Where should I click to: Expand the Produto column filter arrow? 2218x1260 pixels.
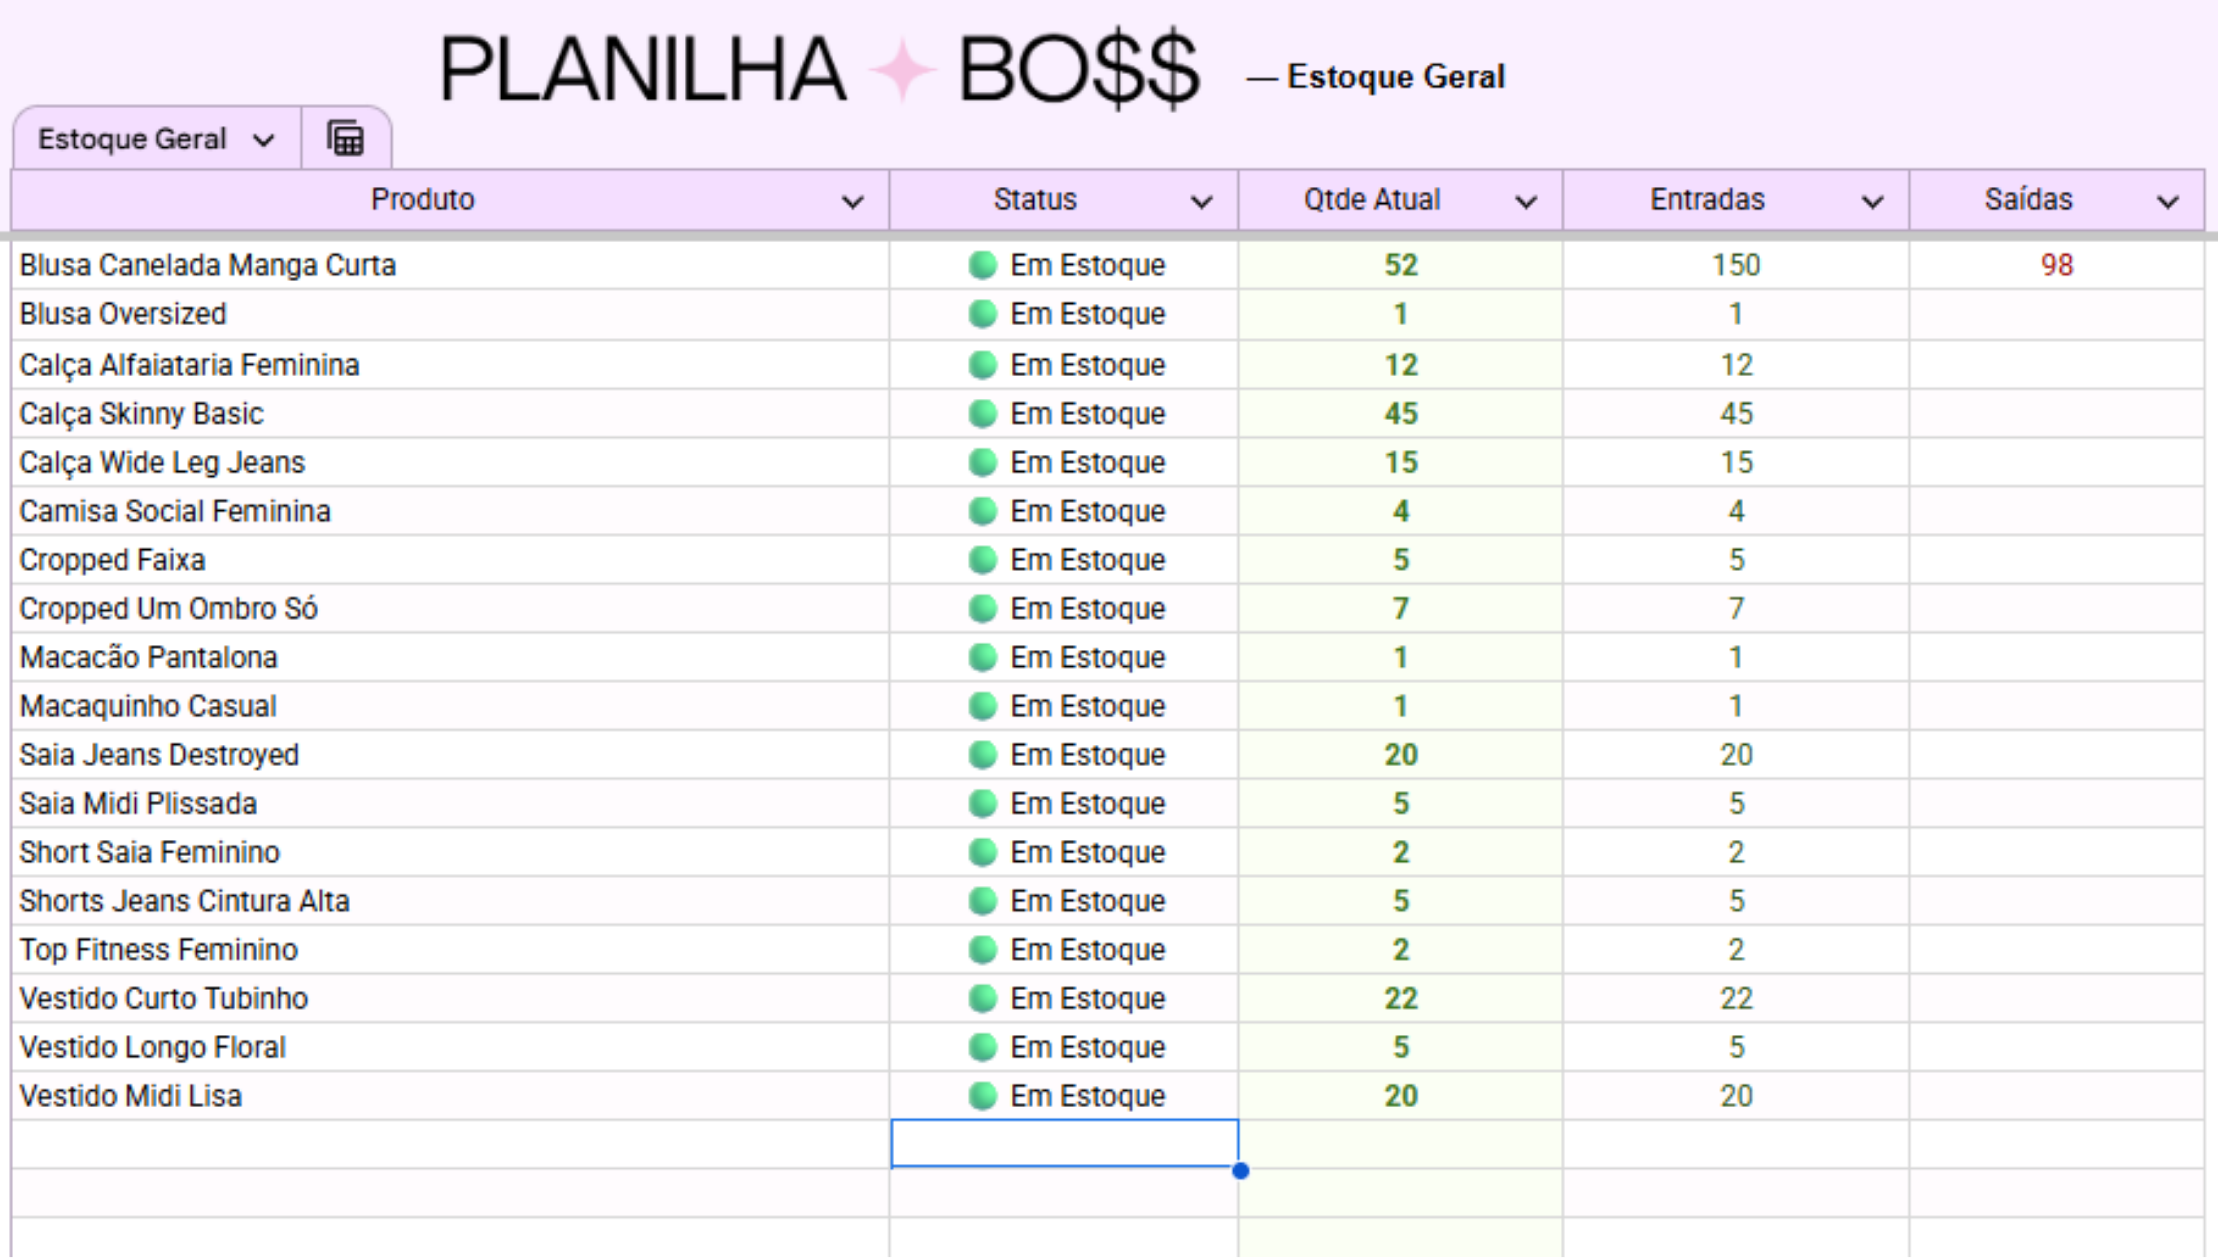[852, 202]
